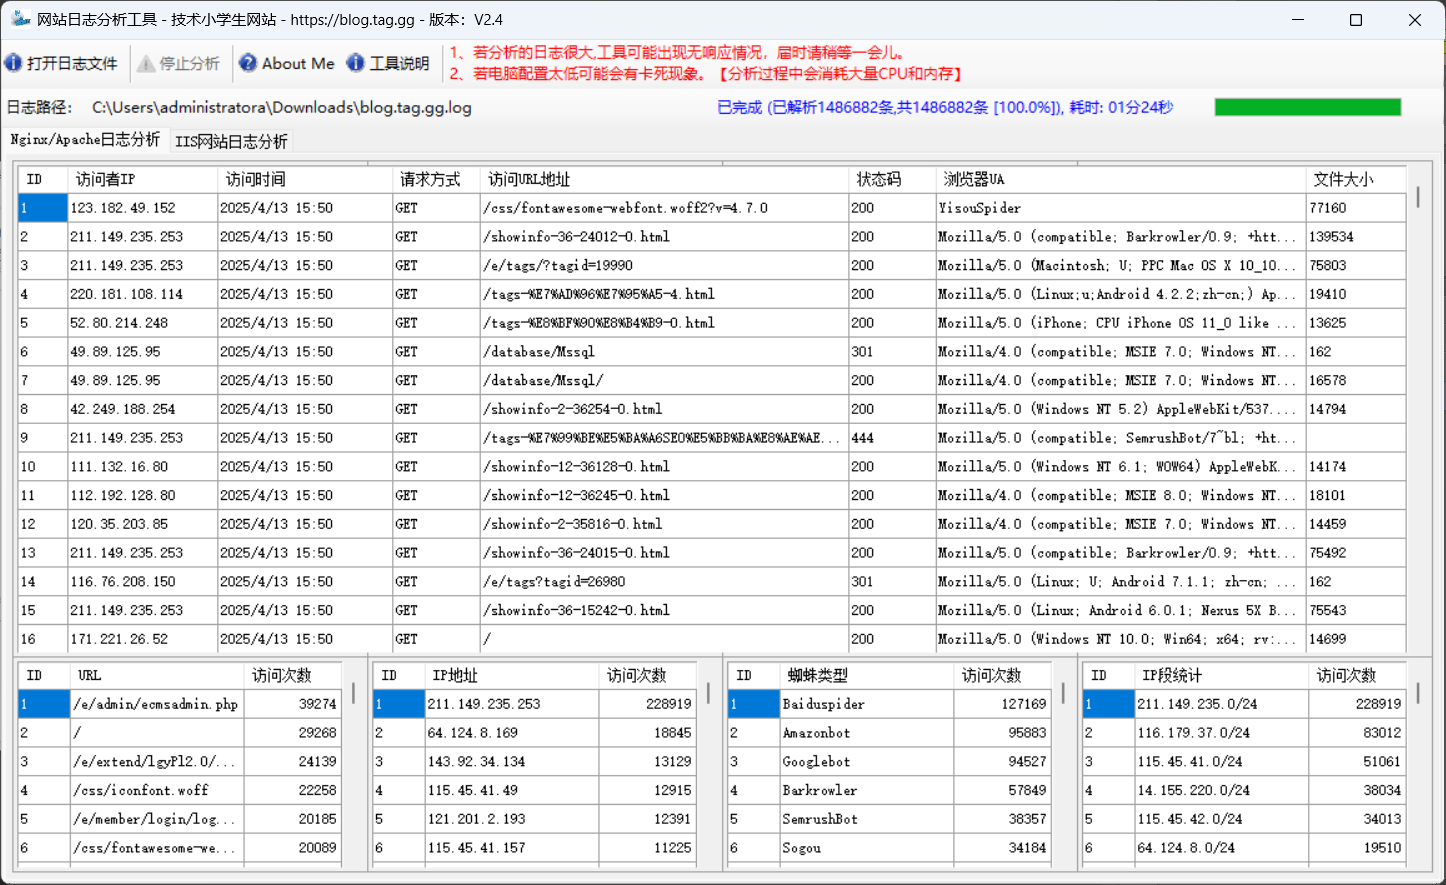Click the About Me button label
This screenshot has width=1446, height=885.
pyautogui.click(x=298, y=63)
